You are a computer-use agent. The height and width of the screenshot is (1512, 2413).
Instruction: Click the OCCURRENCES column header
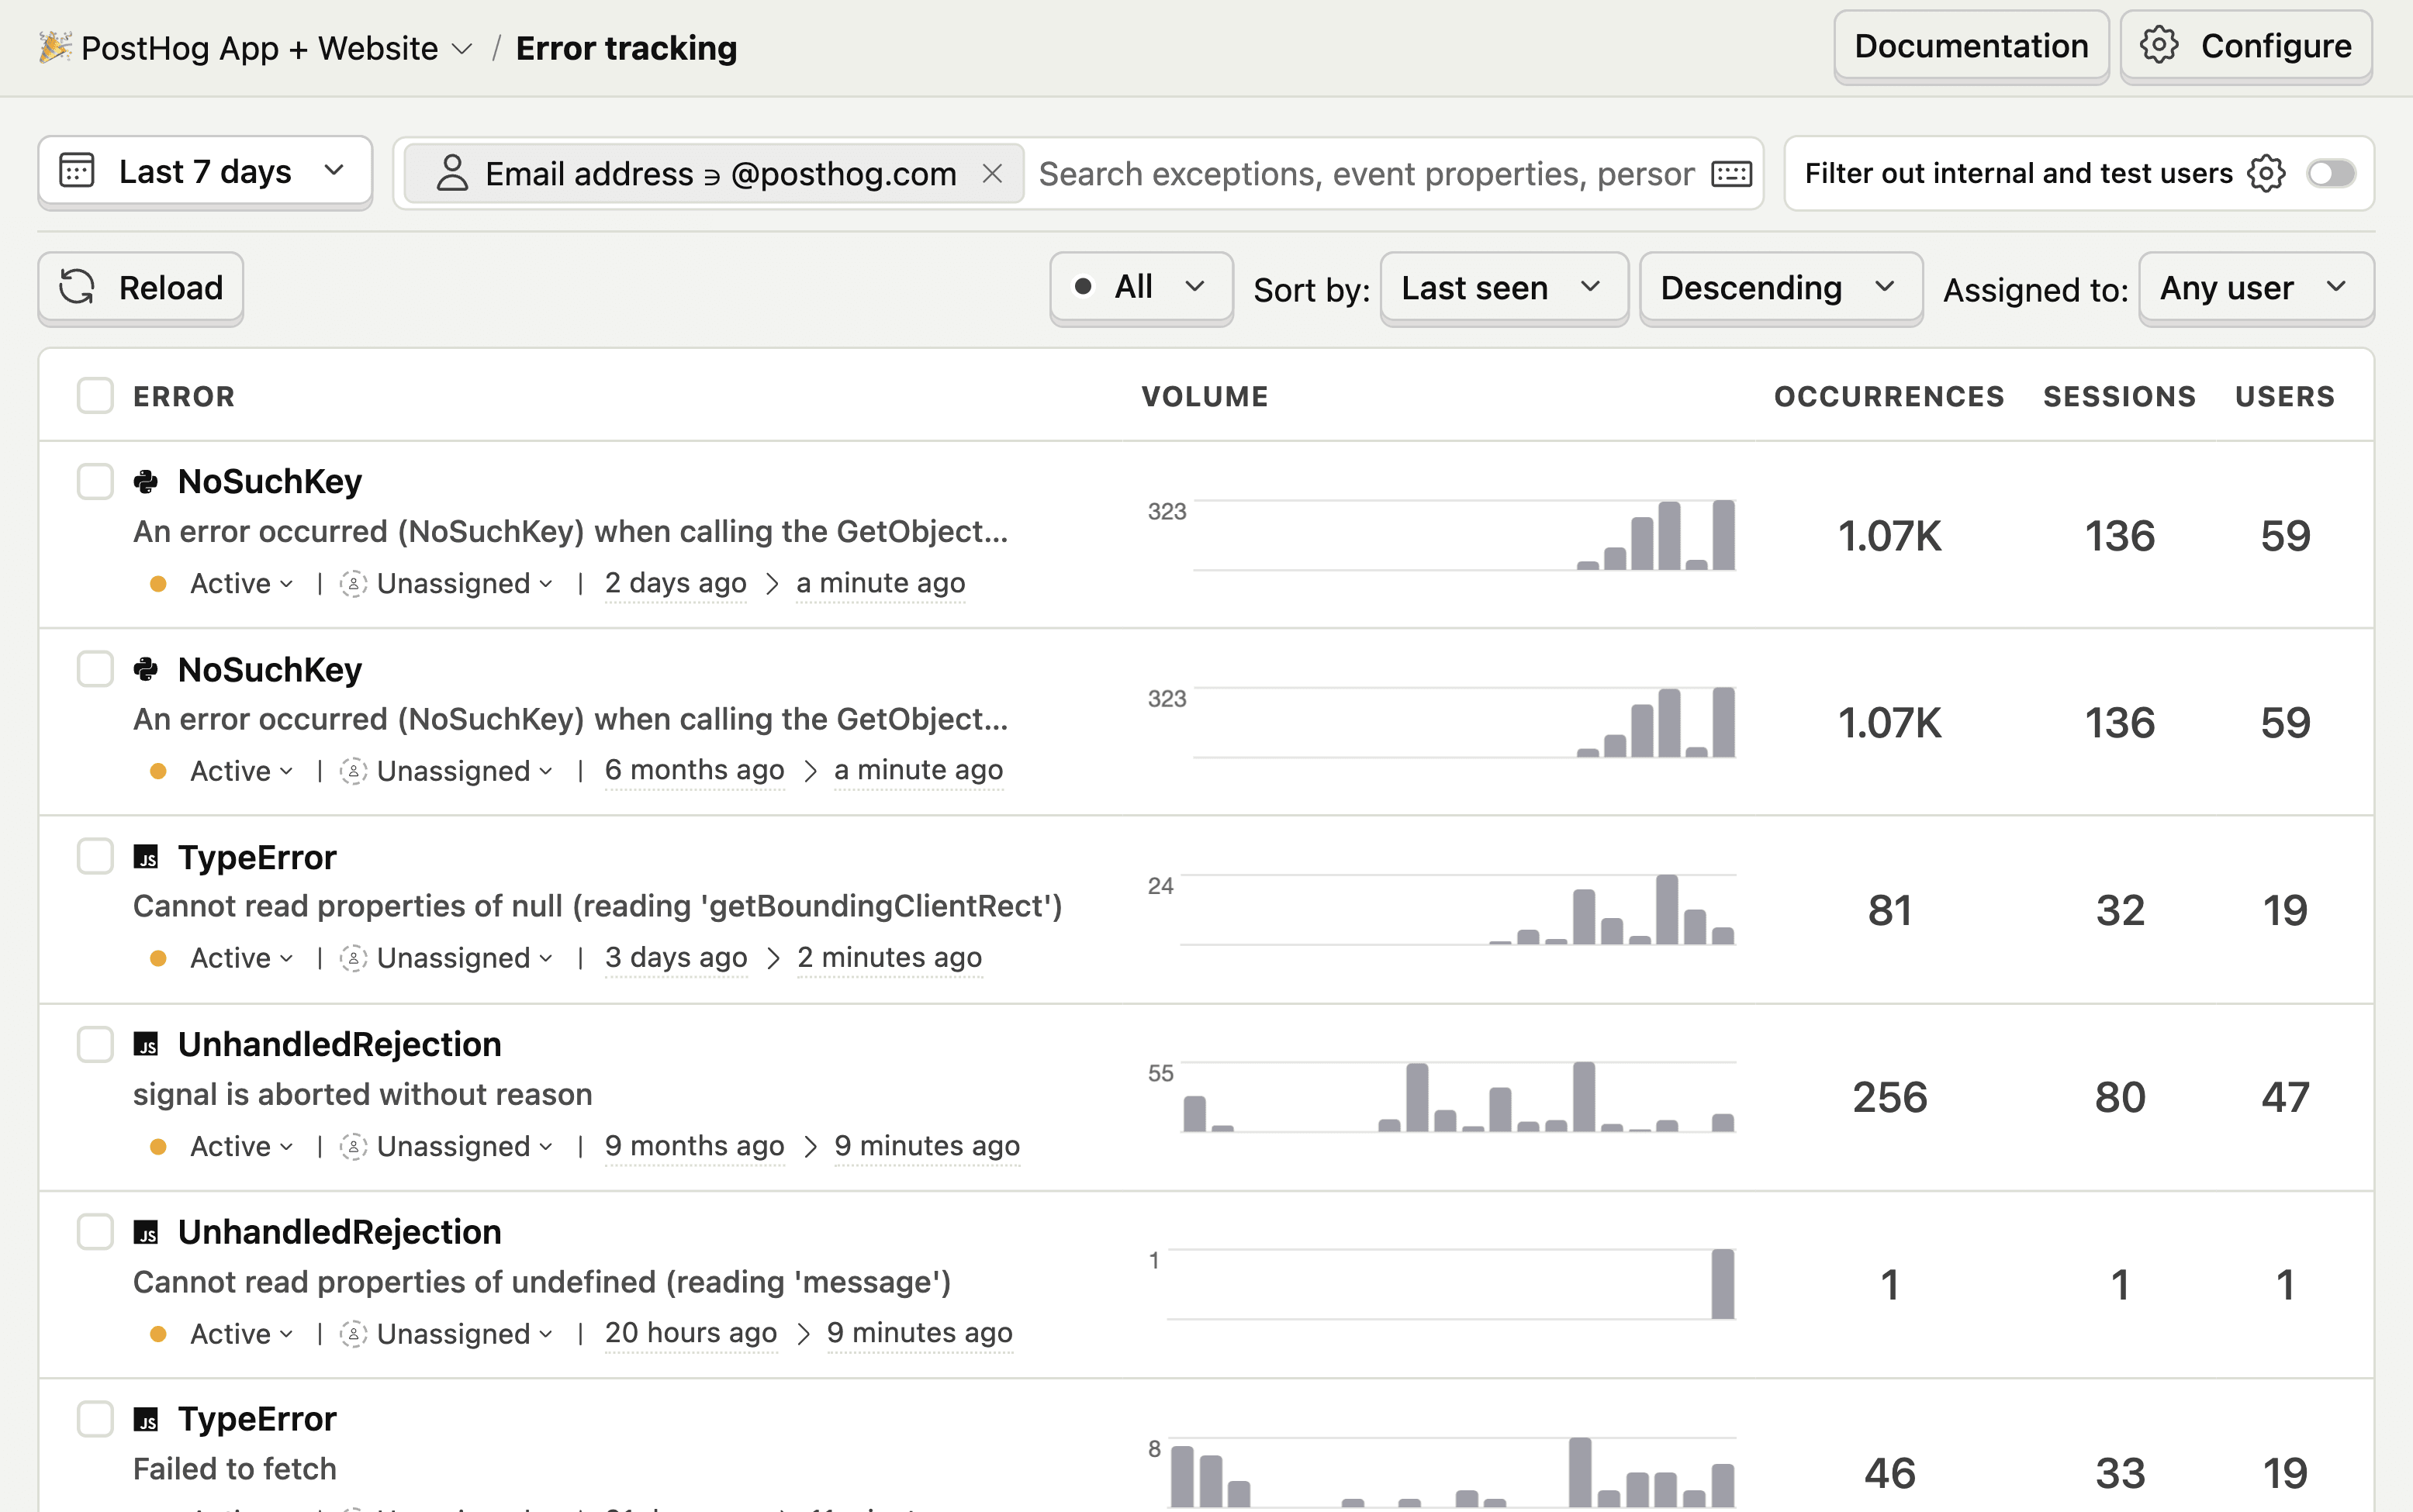pos(1889,396)
